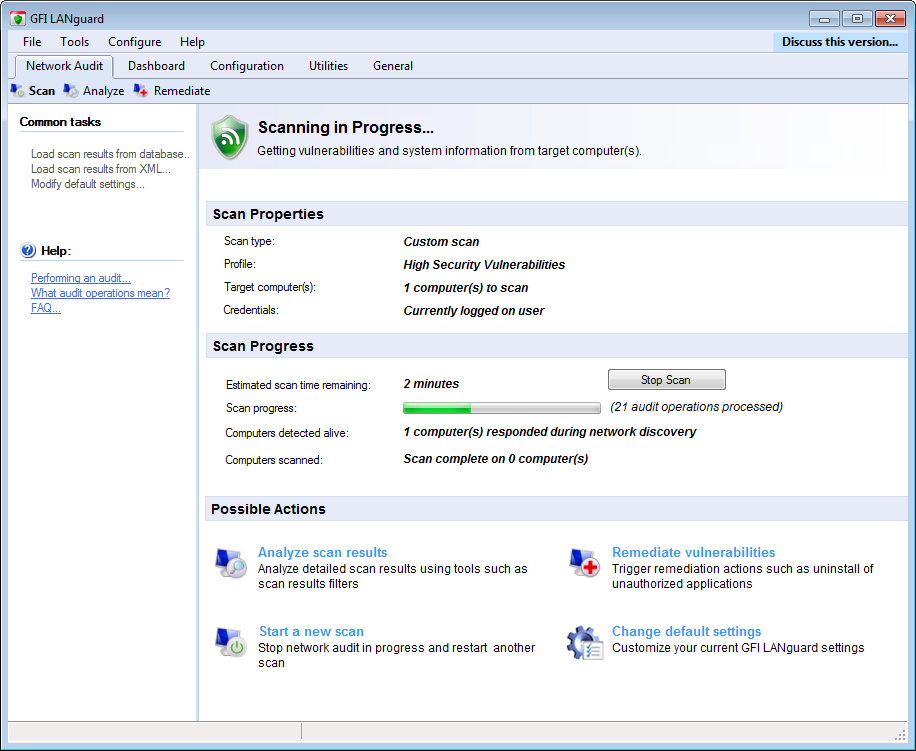Switch to the Configuration tab
Viewport: 916px width, 751px height.
point(247,66)
